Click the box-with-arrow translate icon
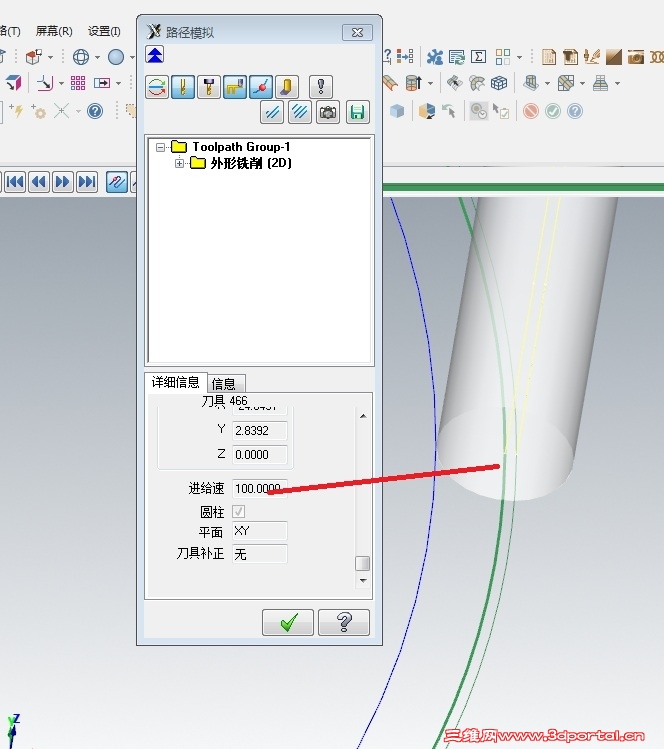This screenshot has width=664, height=749. [102, 83]
